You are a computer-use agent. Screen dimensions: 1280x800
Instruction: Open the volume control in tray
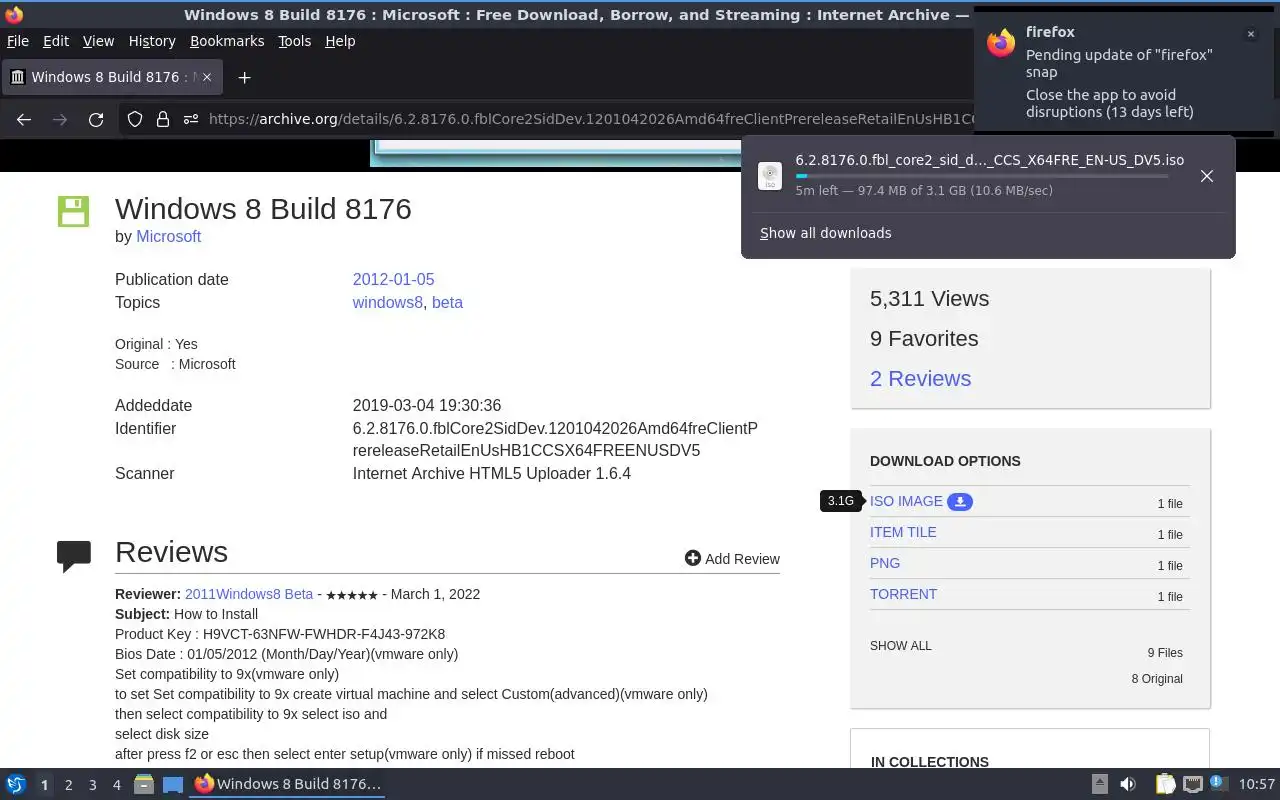tap(1128, 784)
